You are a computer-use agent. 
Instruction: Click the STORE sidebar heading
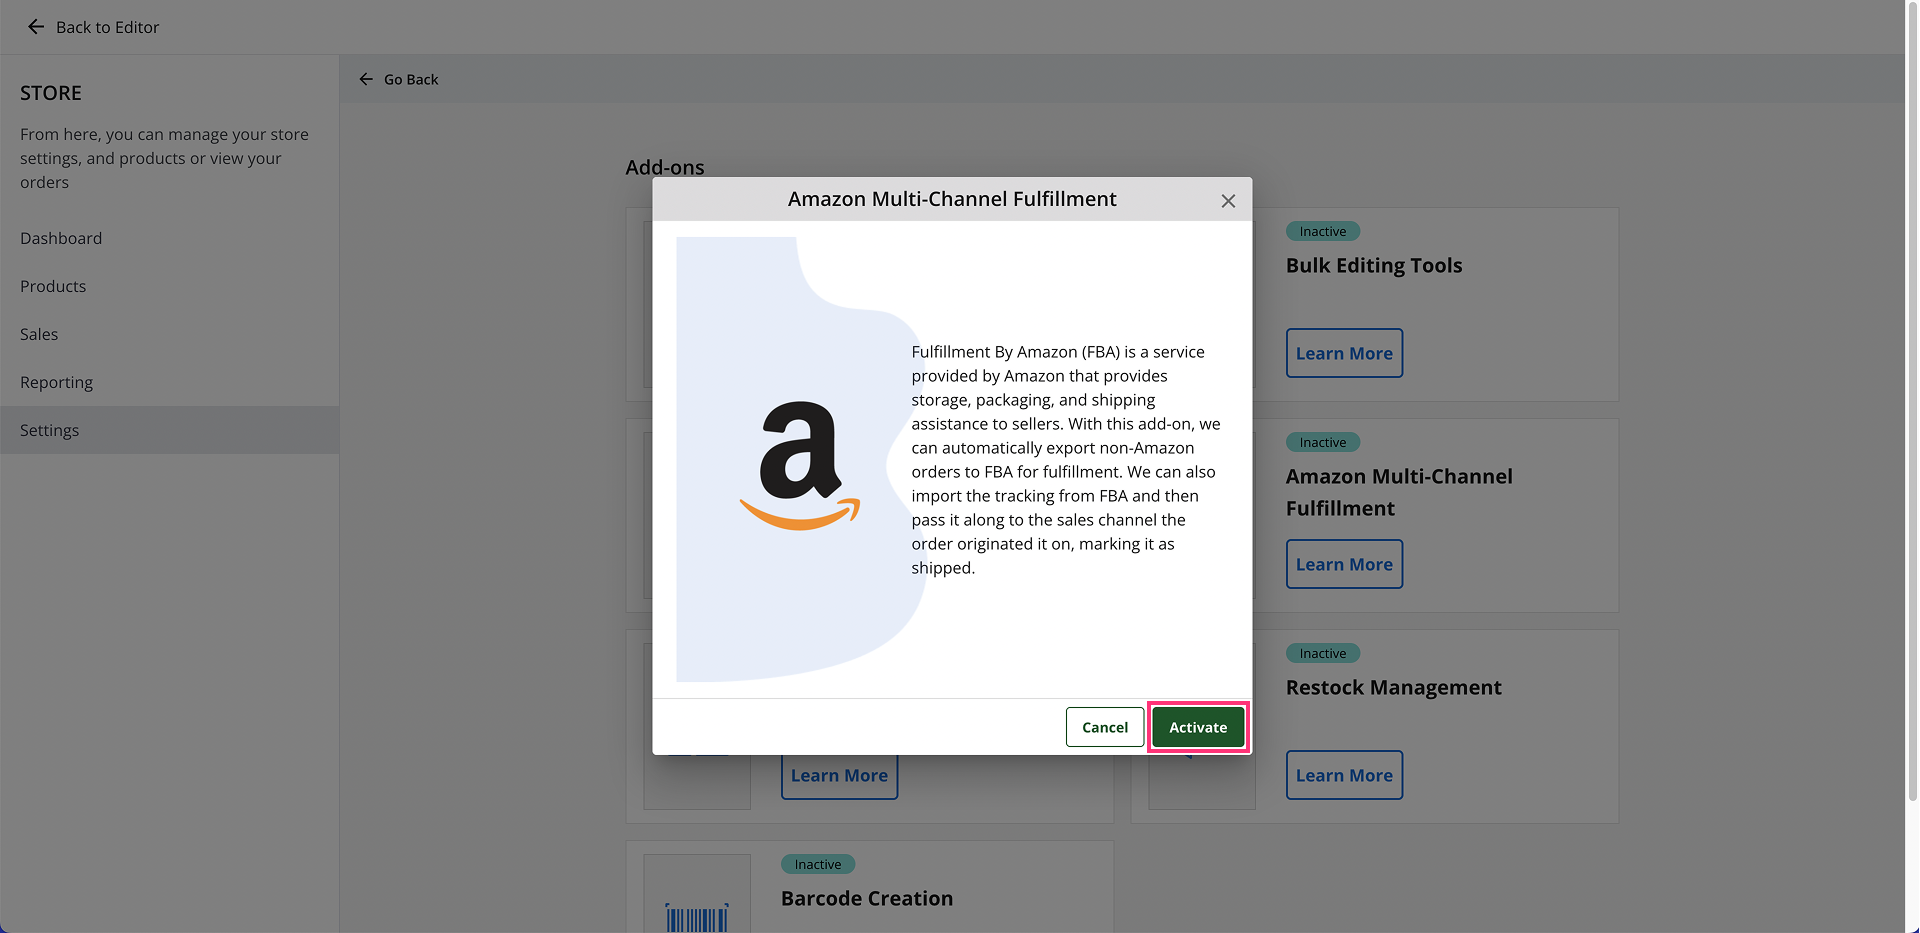tap(51, 93)
